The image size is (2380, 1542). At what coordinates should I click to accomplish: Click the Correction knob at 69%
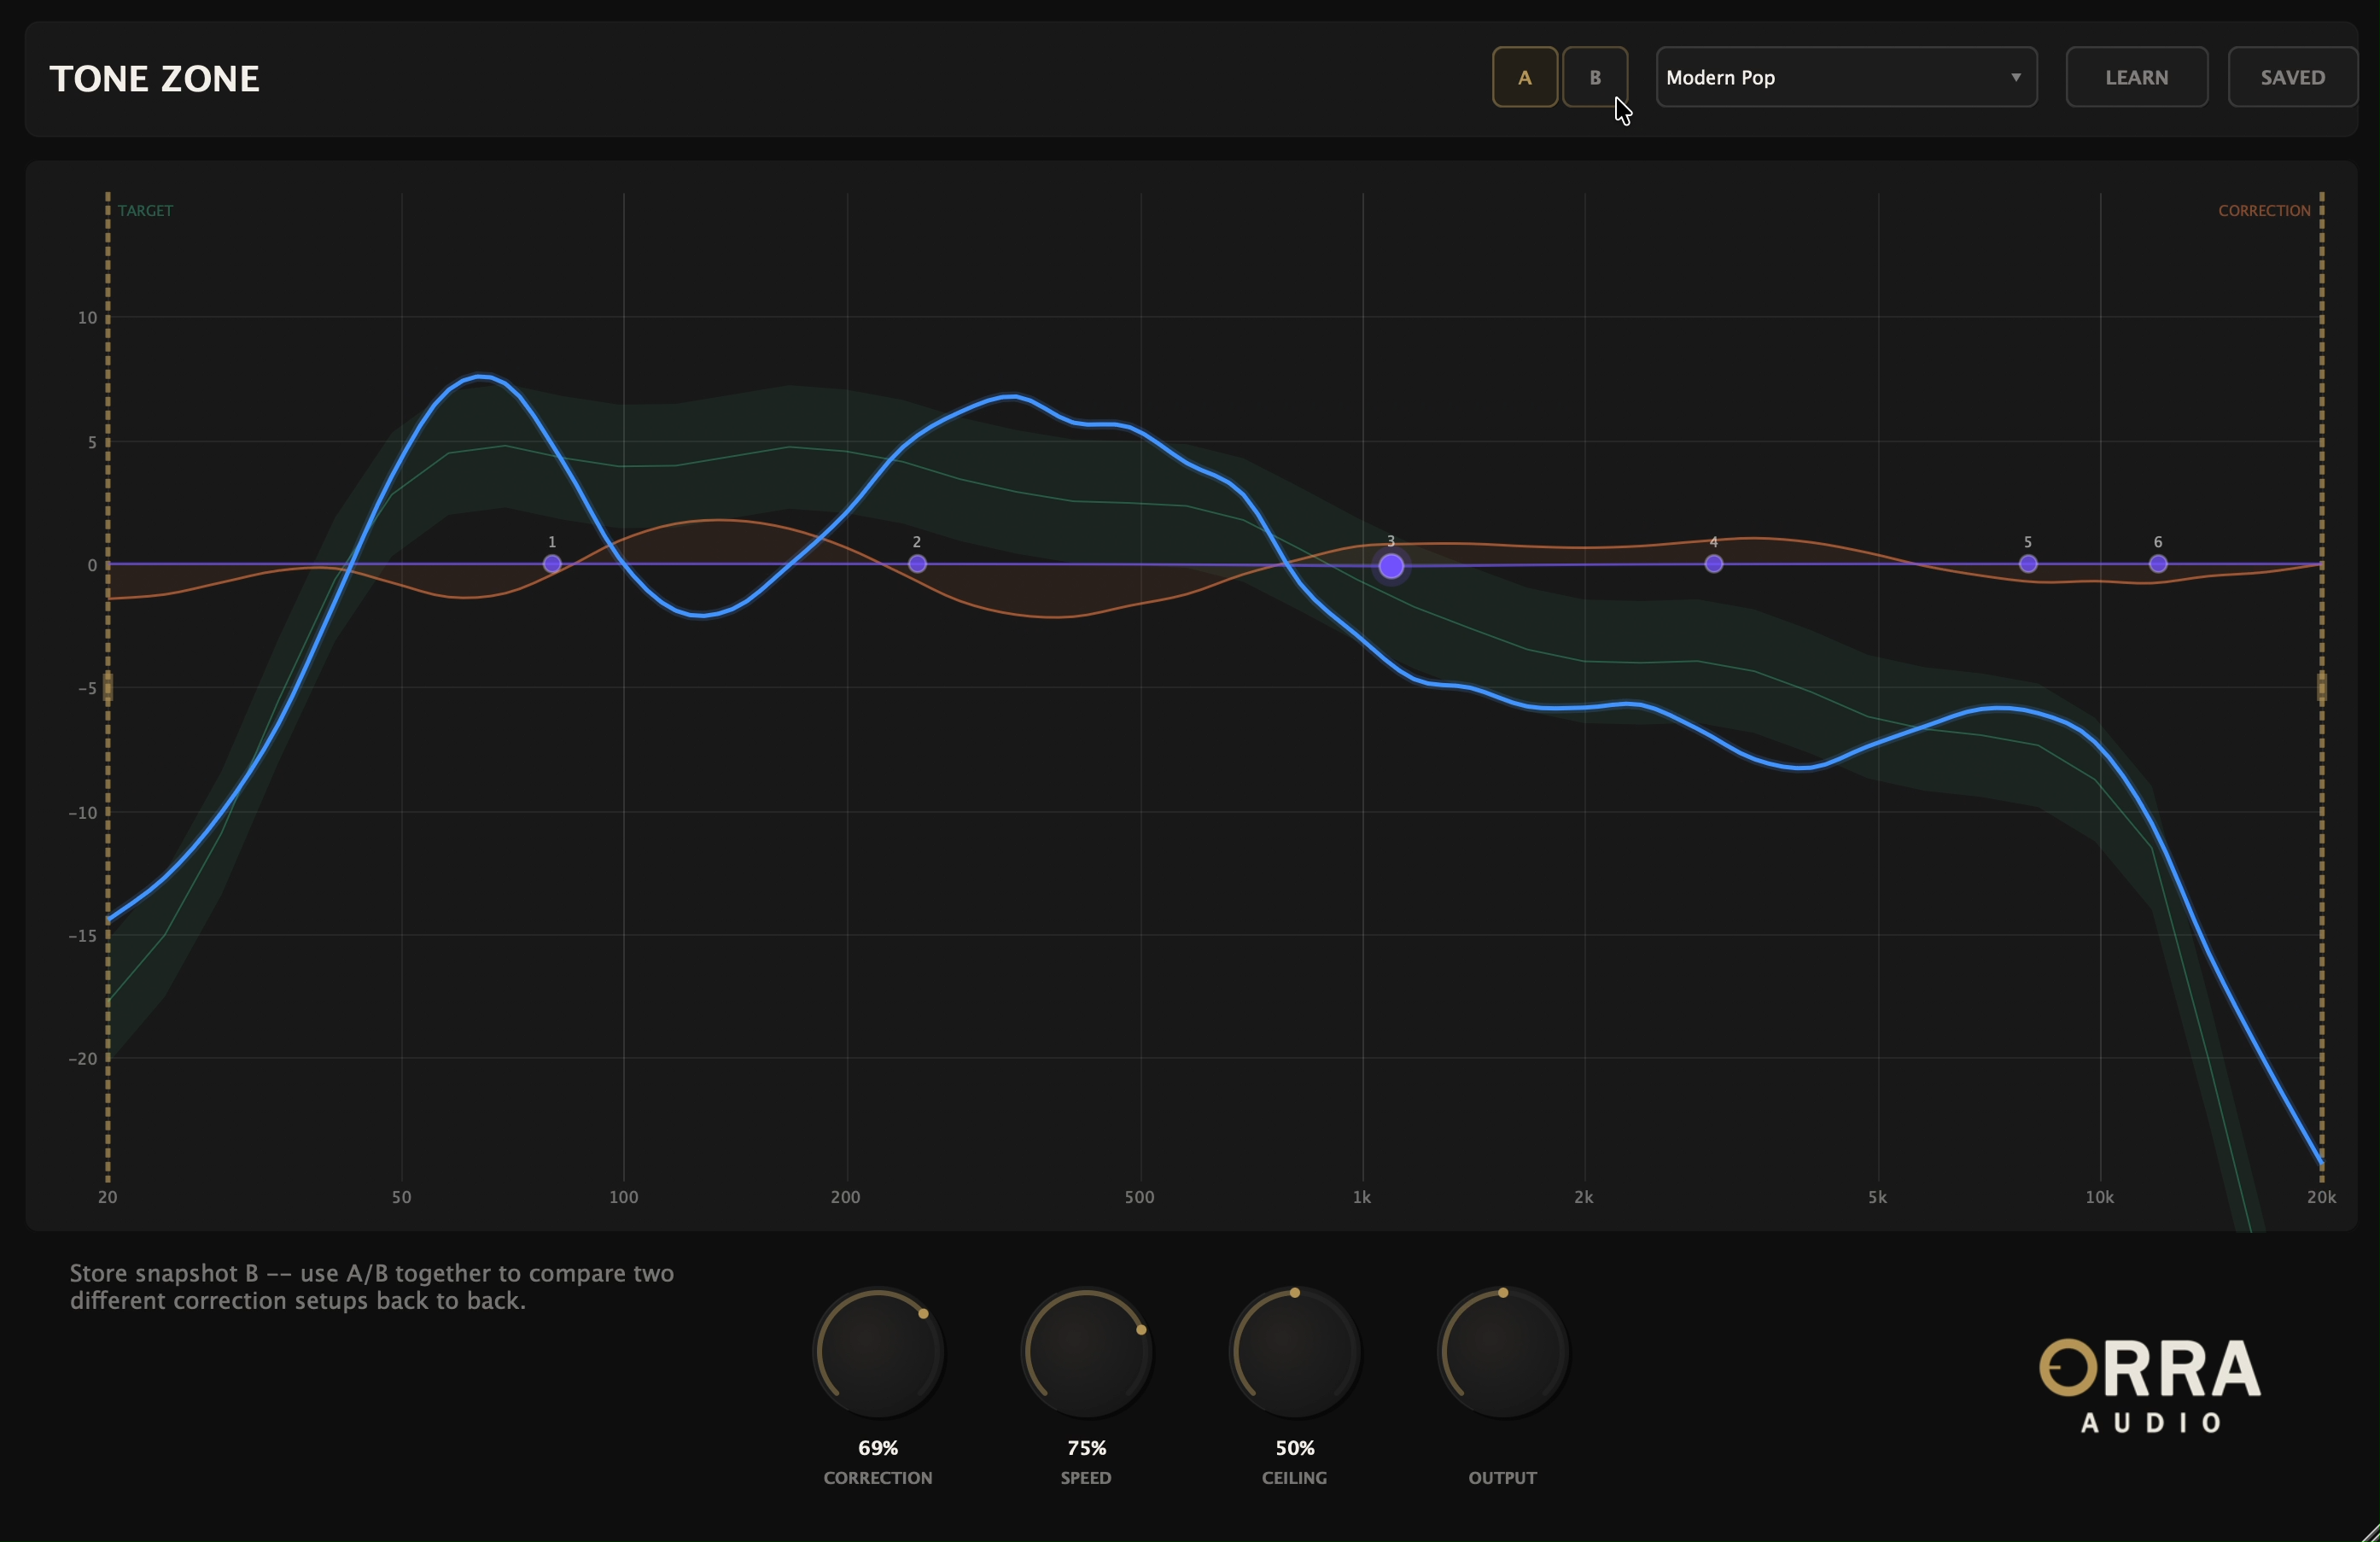click(x=878, y=1352)
